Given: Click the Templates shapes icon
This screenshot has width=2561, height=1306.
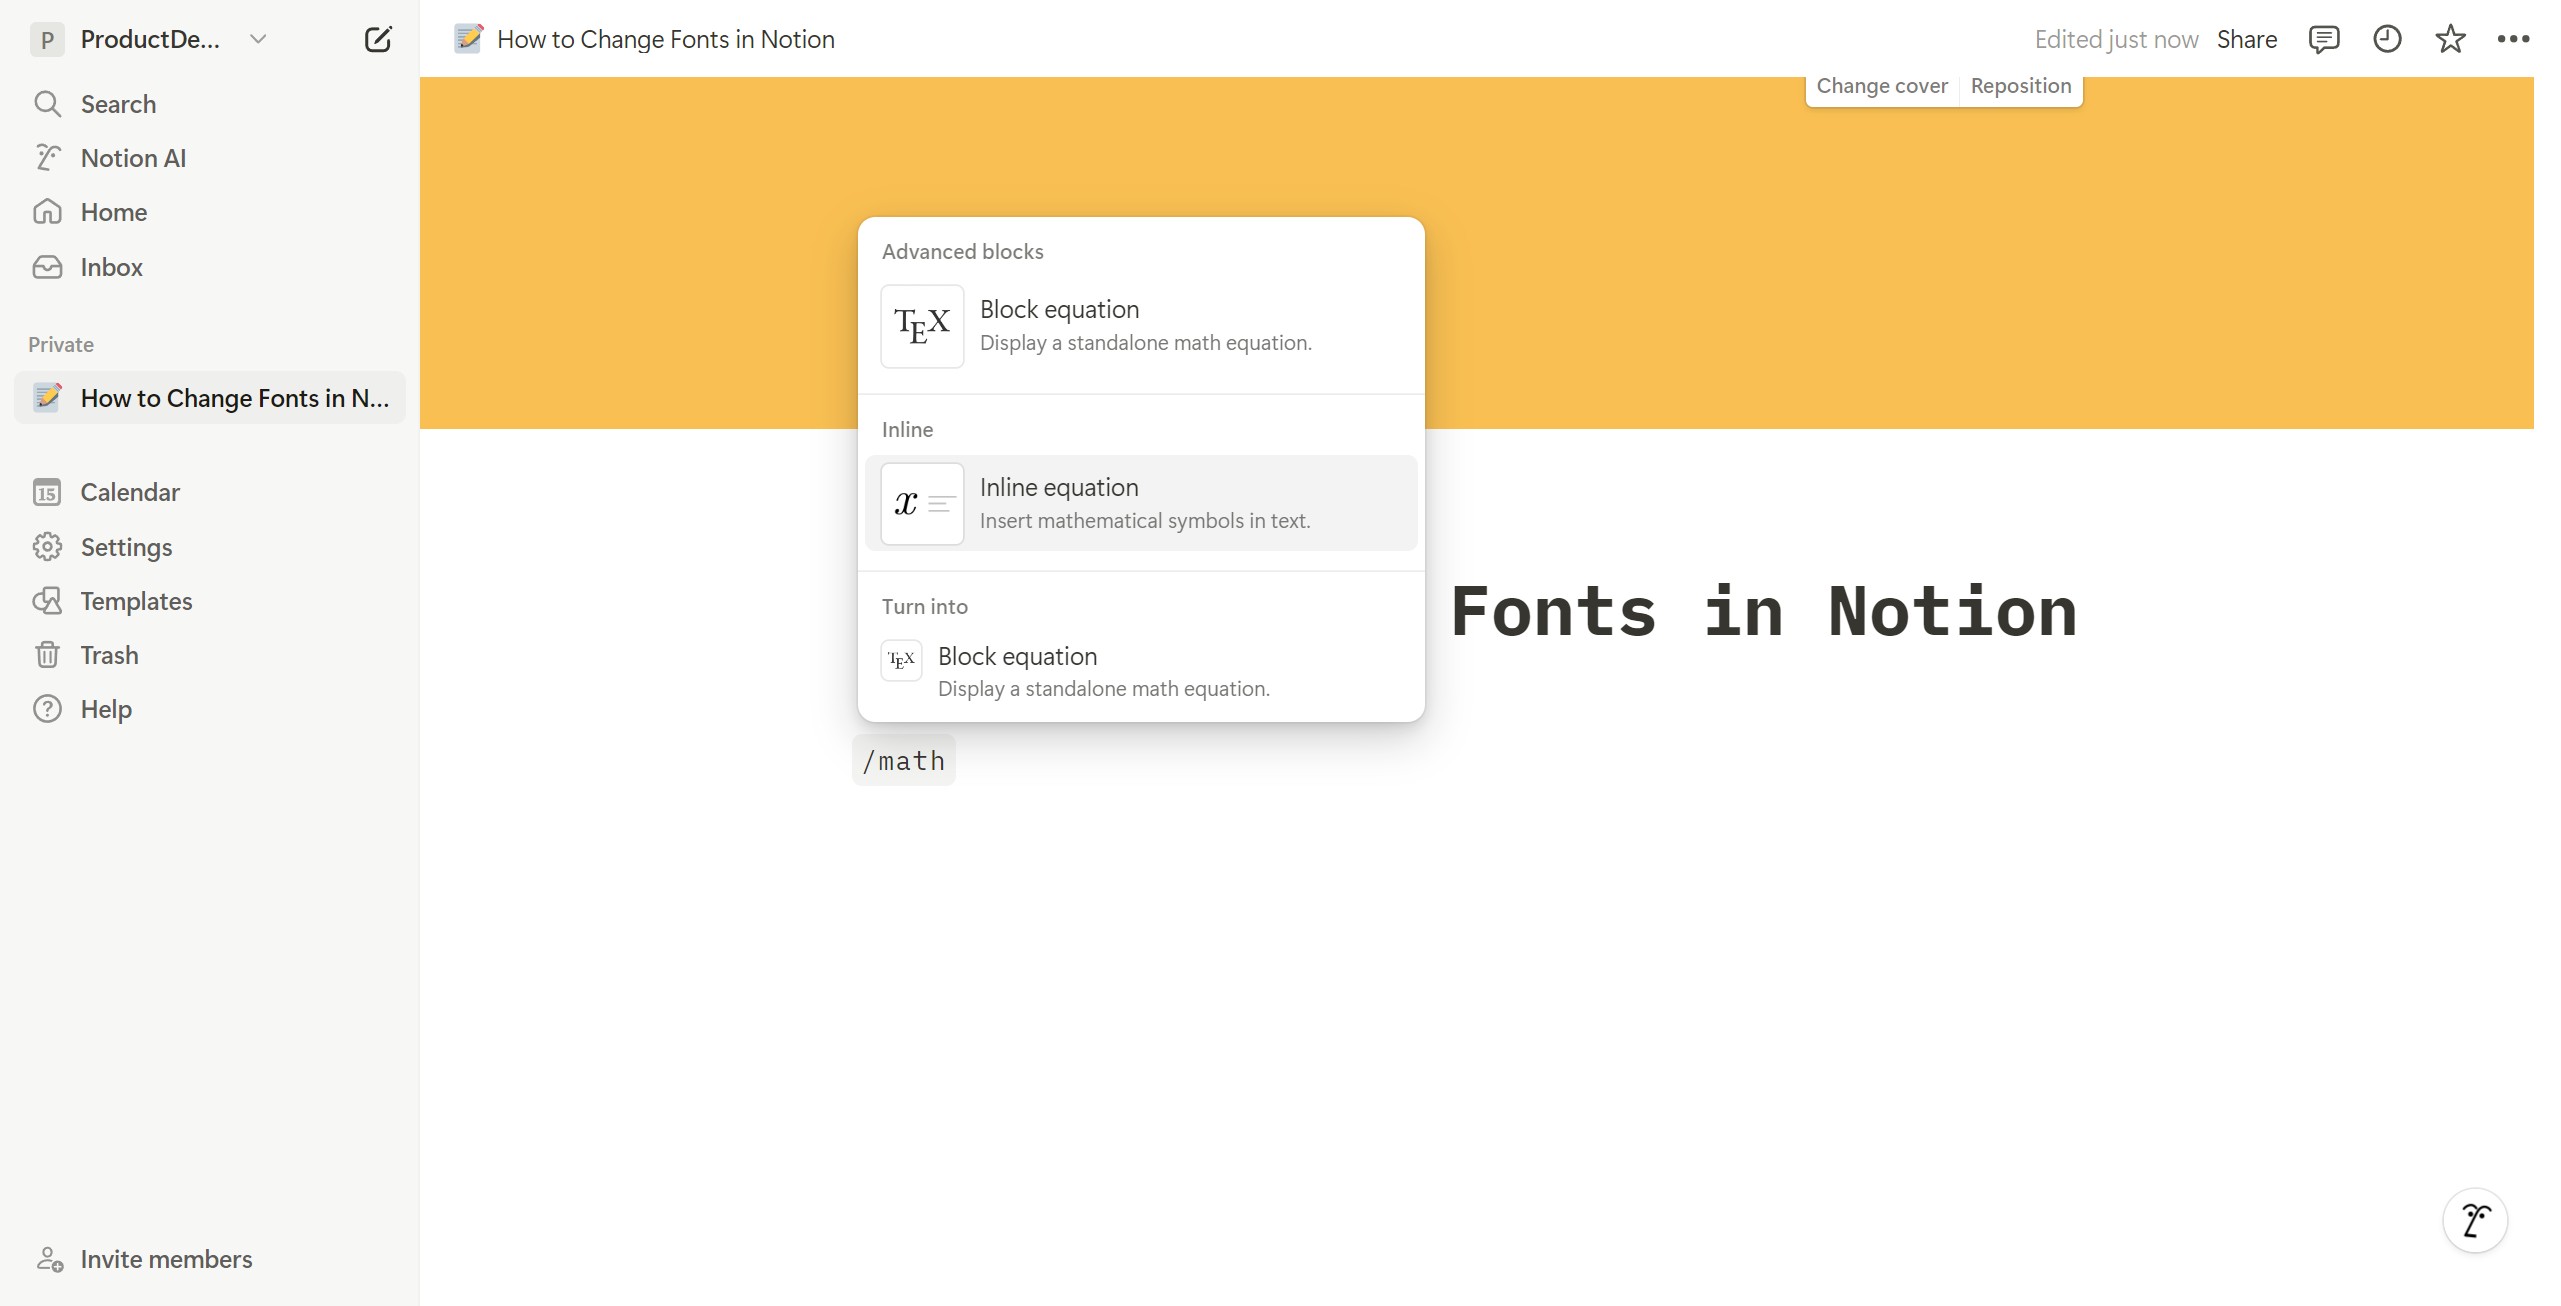Looking at the screenshot, I should [x=47, y=601].
